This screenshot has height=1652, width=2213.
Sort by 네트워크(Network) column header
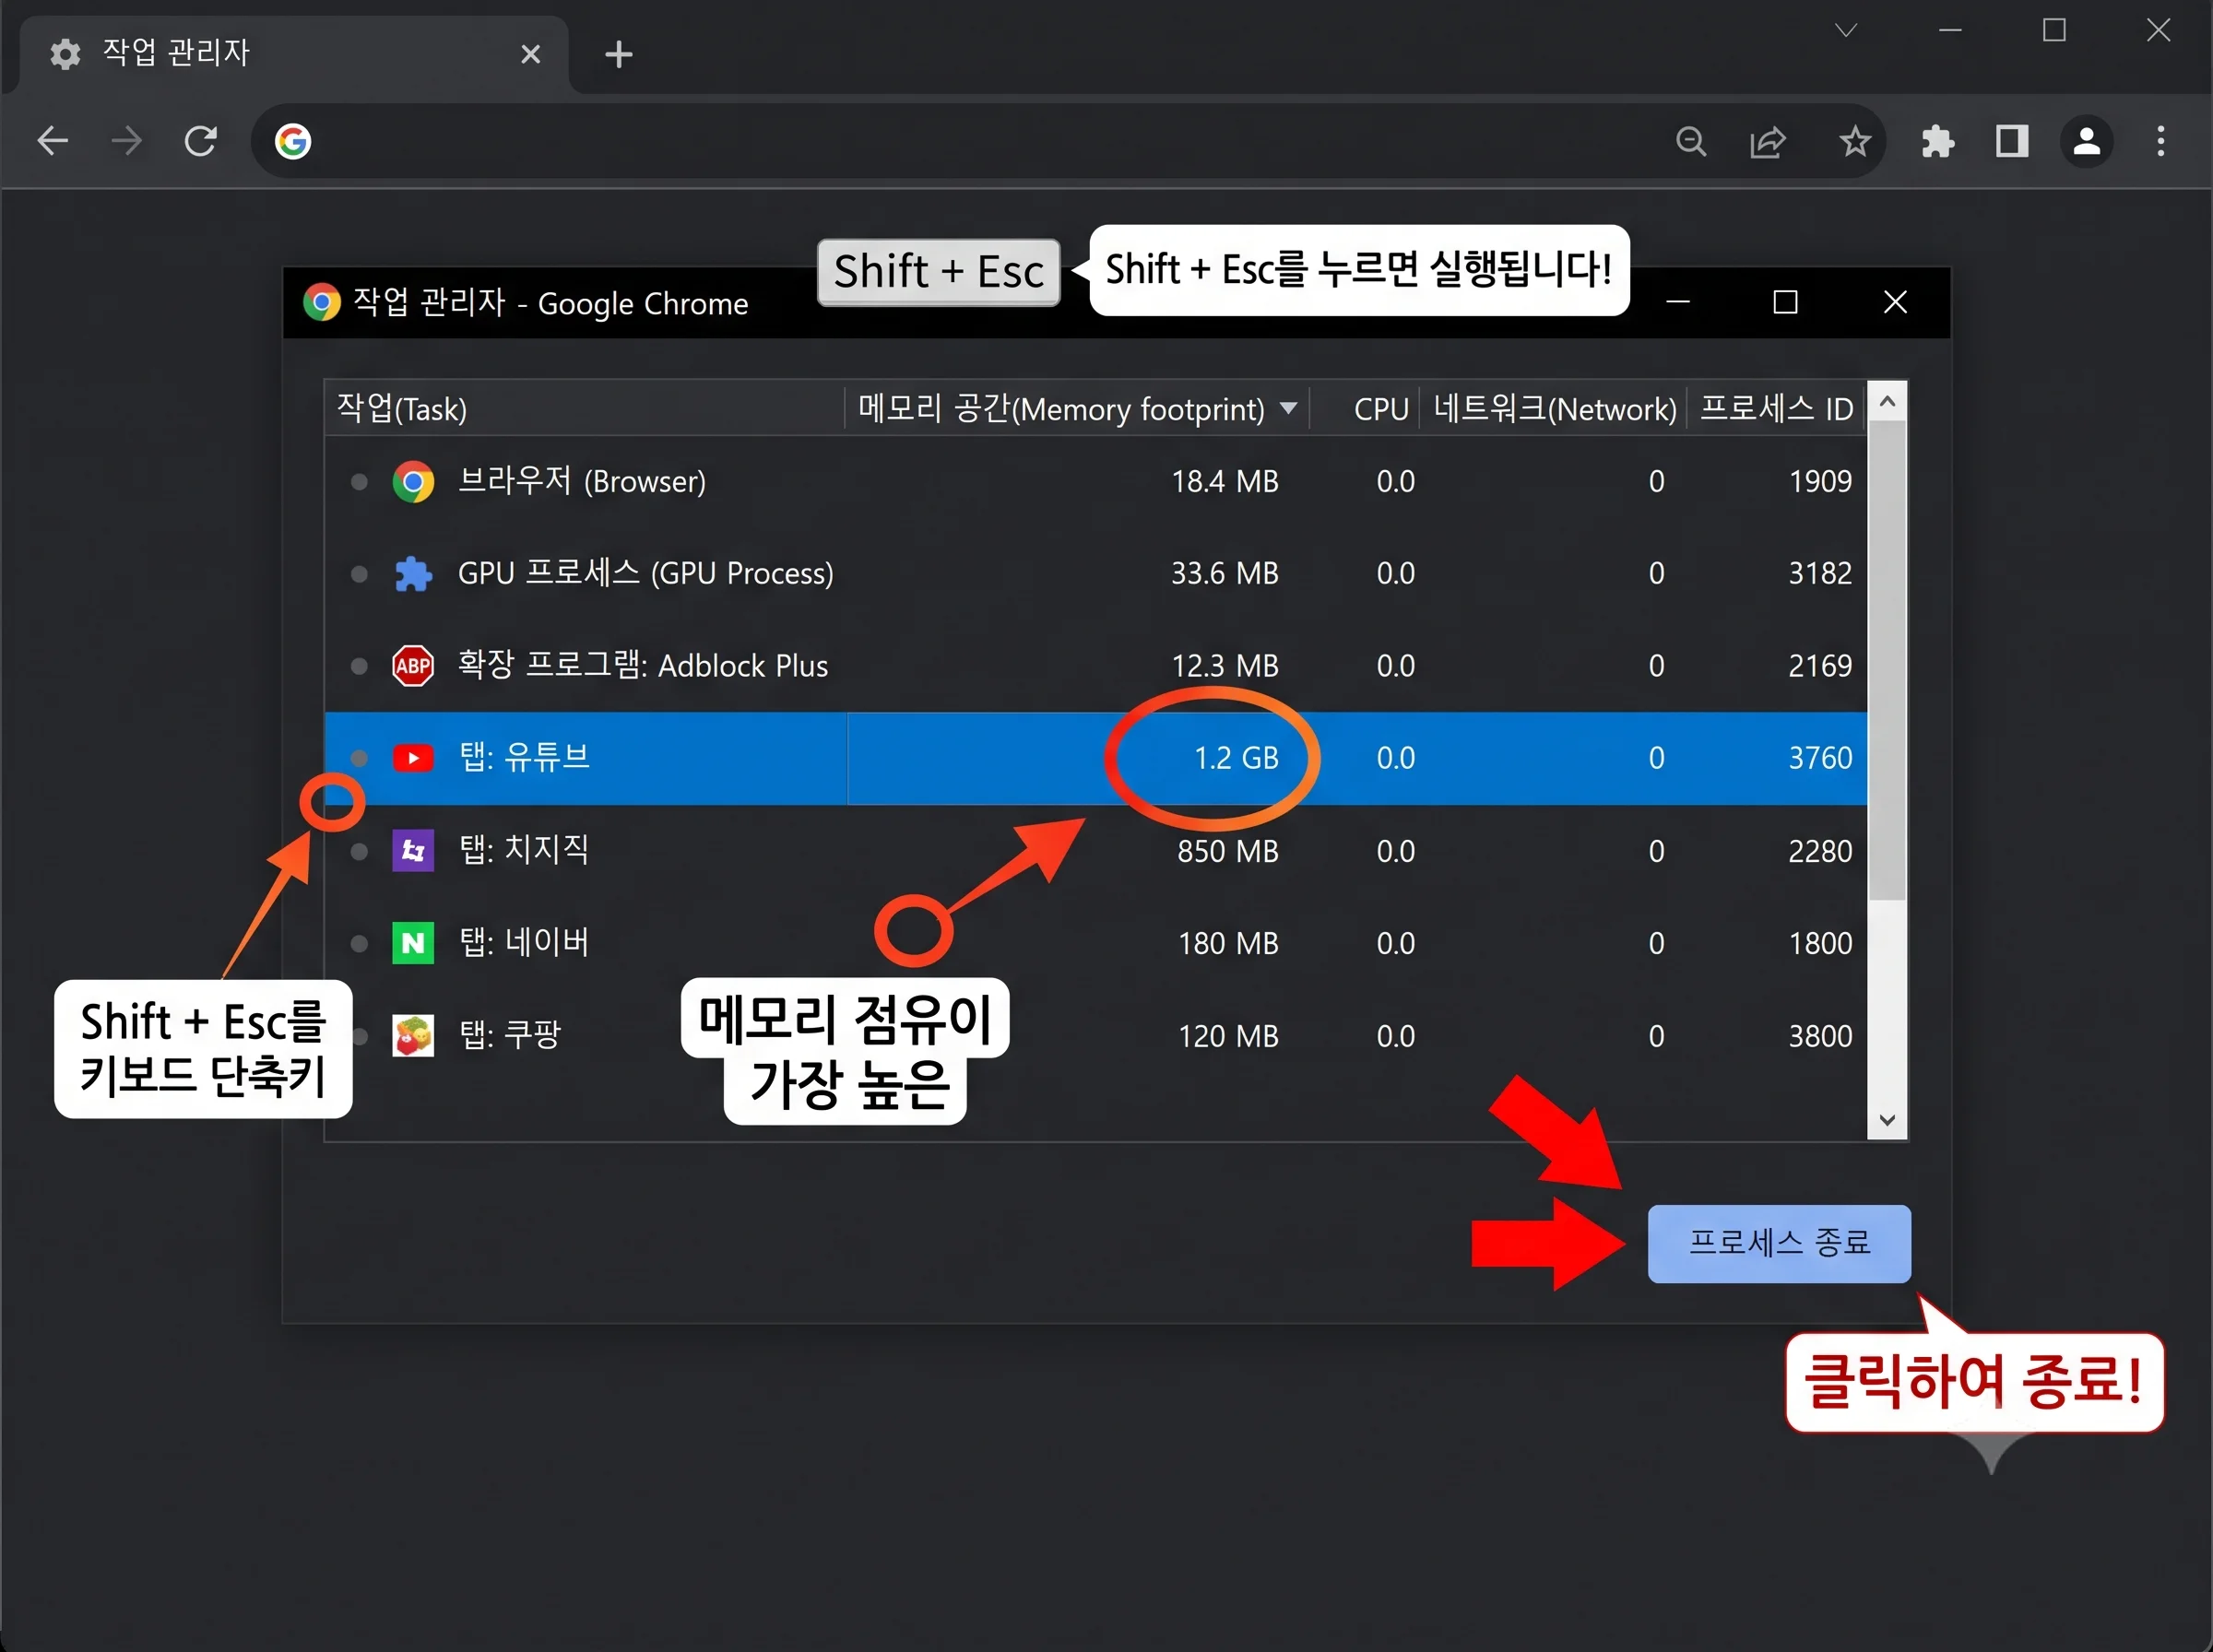coord(1553,408)
